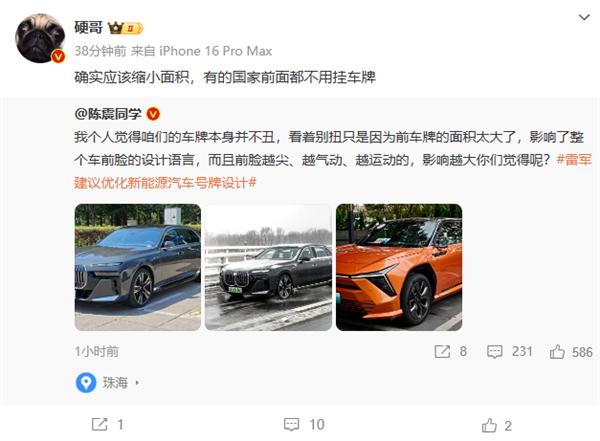Open the 雷军建议优化新能源汽车号牌设计 hashtag topic

pyautogui.click(x=333, y=171)
